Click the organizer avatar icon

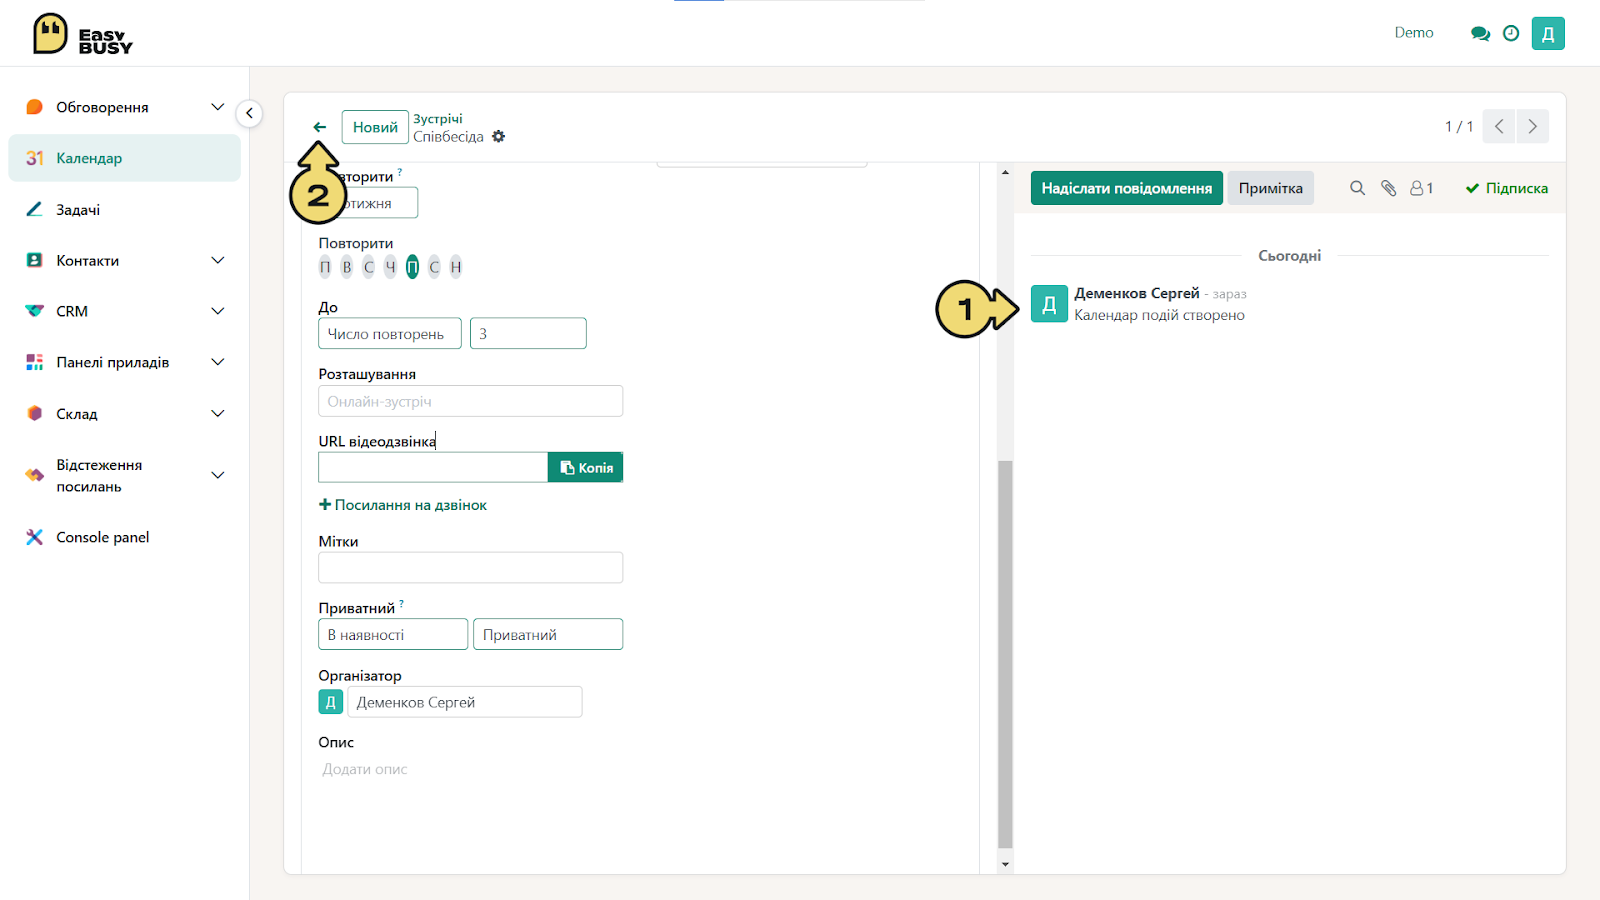(x=331, y=702)
